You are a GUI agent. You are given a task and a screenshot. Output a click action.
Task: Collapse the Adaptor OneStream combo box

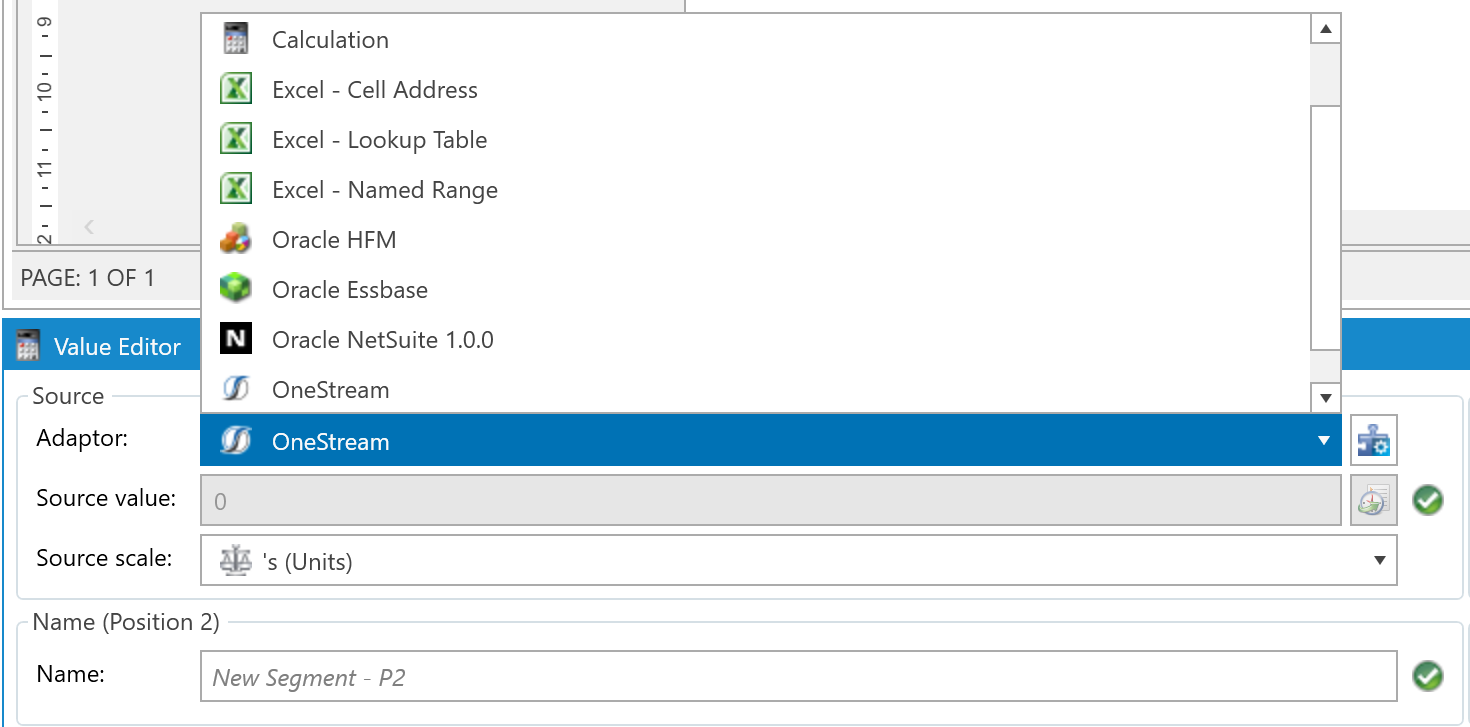point(1323,441)
